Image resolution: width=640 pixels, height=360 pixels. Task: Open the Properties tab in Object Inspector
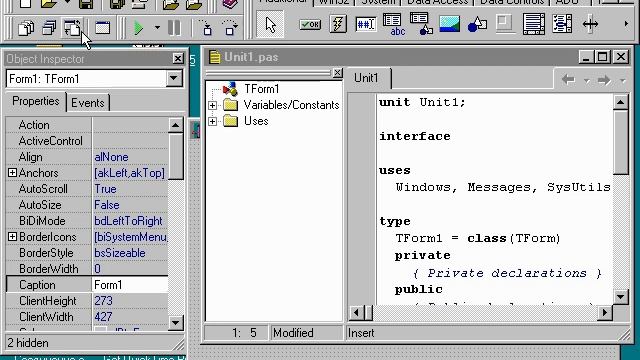pyautogui.click(x=36, y=101)
